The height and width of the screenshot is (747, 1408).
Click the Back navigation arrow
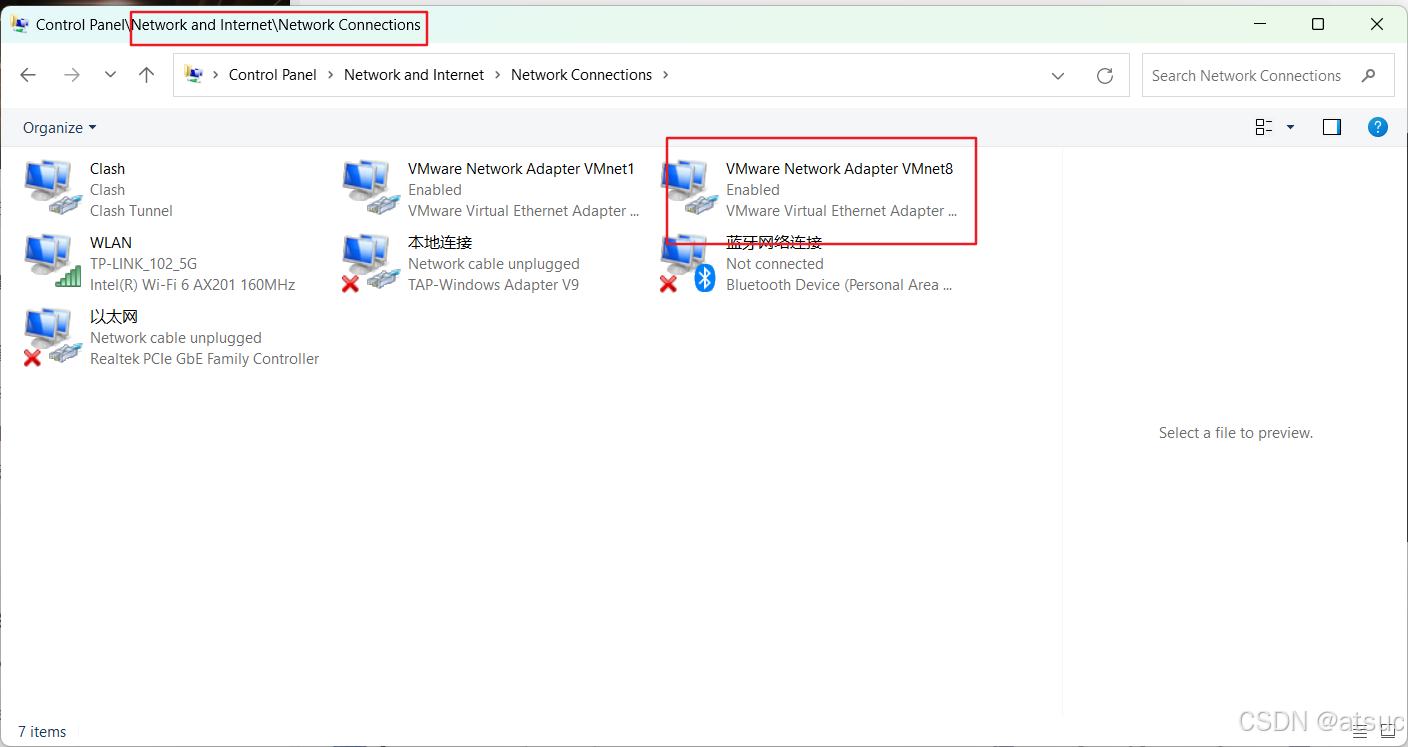coord(27,75)
